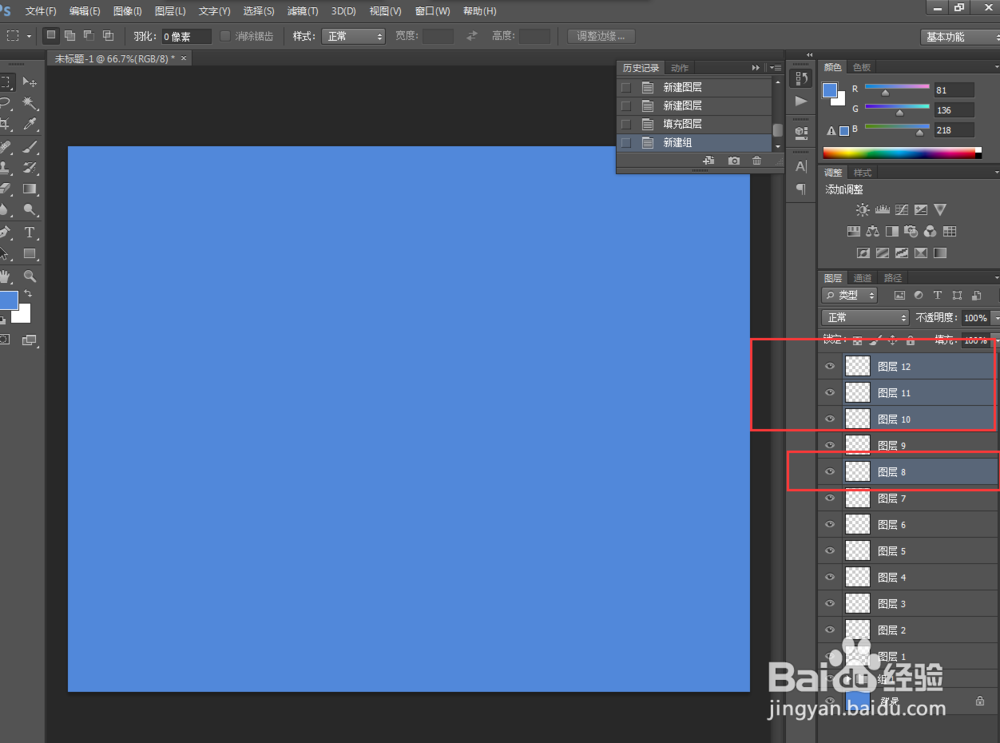Image resolution: width=1000 pixels, height=743 pixels.
Task: Set history brush source for 填充图层
Action: (x=626, y=124)
